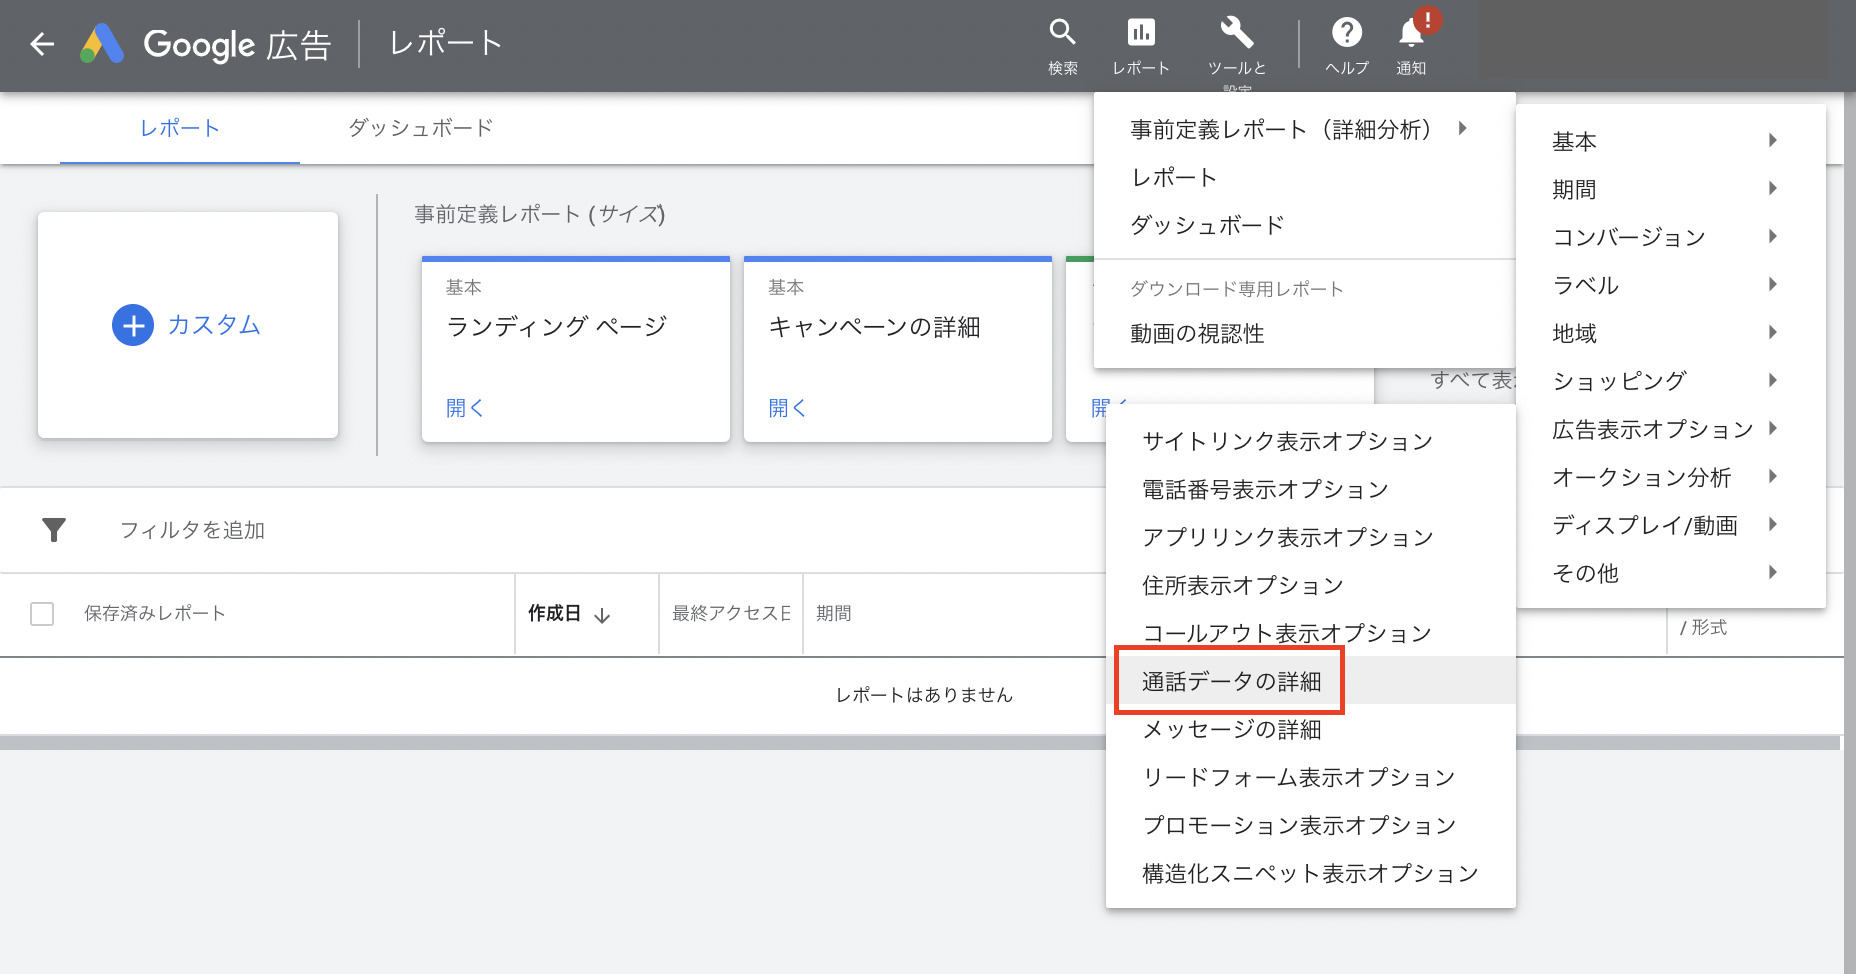The height and width of the screenshot is (974, 1856).
Task: Click the filter funnel icon
Action: pyautogui.click(x=54, y=530)
